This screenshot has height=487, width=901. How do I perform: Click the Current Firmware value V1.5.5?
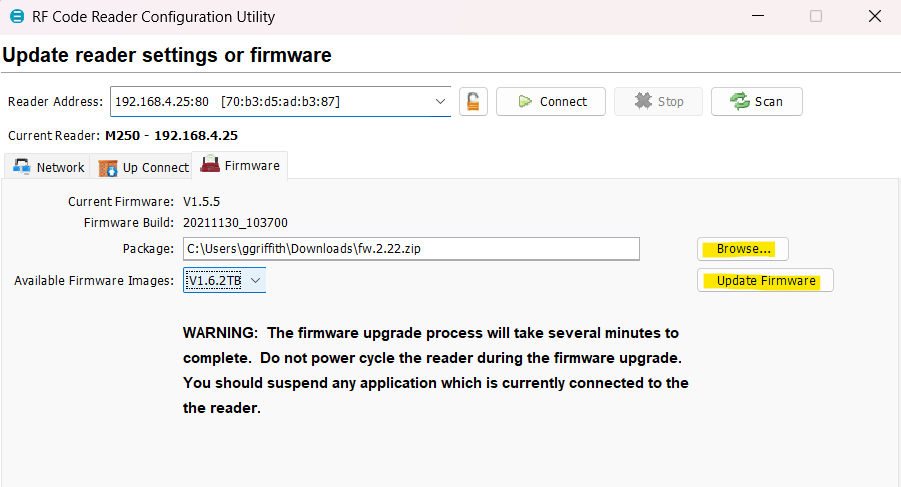(201, 201)
